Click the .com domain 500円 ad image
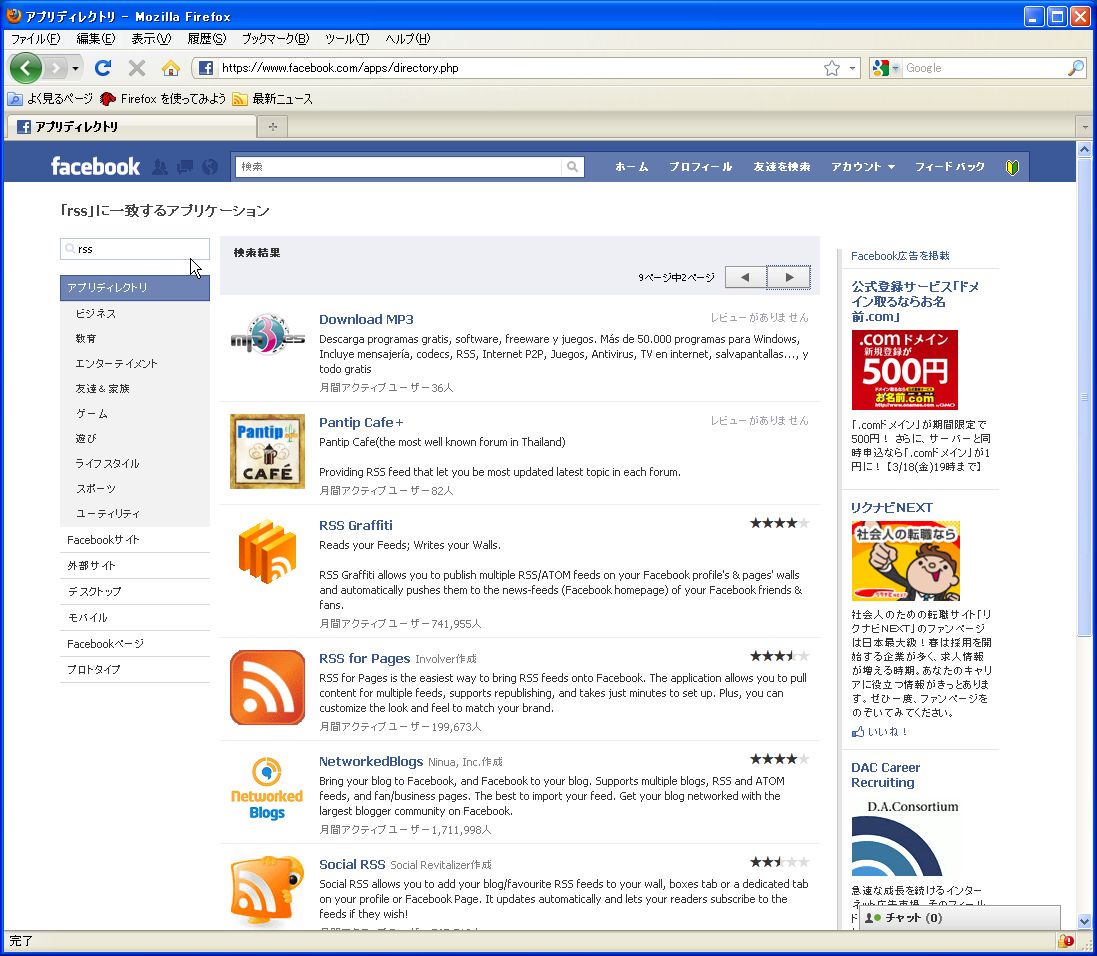Image resolution: width=1097 pixels, height=956 pixels. 904,370
